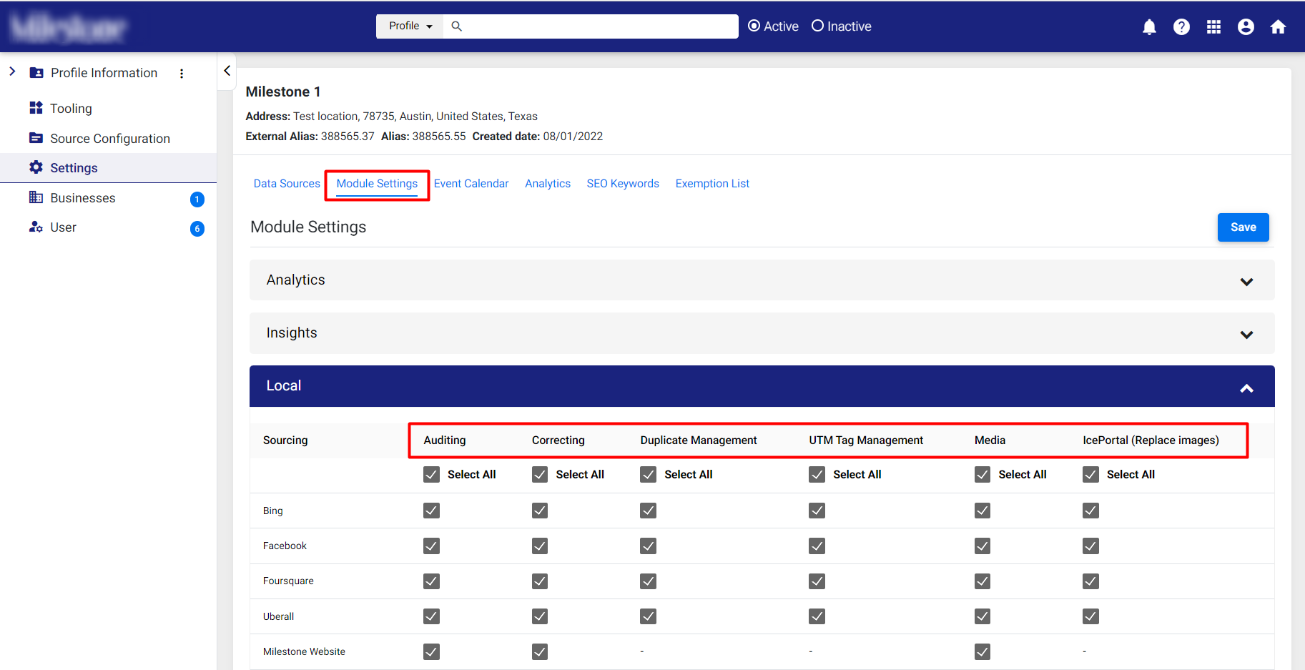The width and height of the screenshot is (1305, 670).
Task: Click the User icon in sidebar
Action: point(36,227)
